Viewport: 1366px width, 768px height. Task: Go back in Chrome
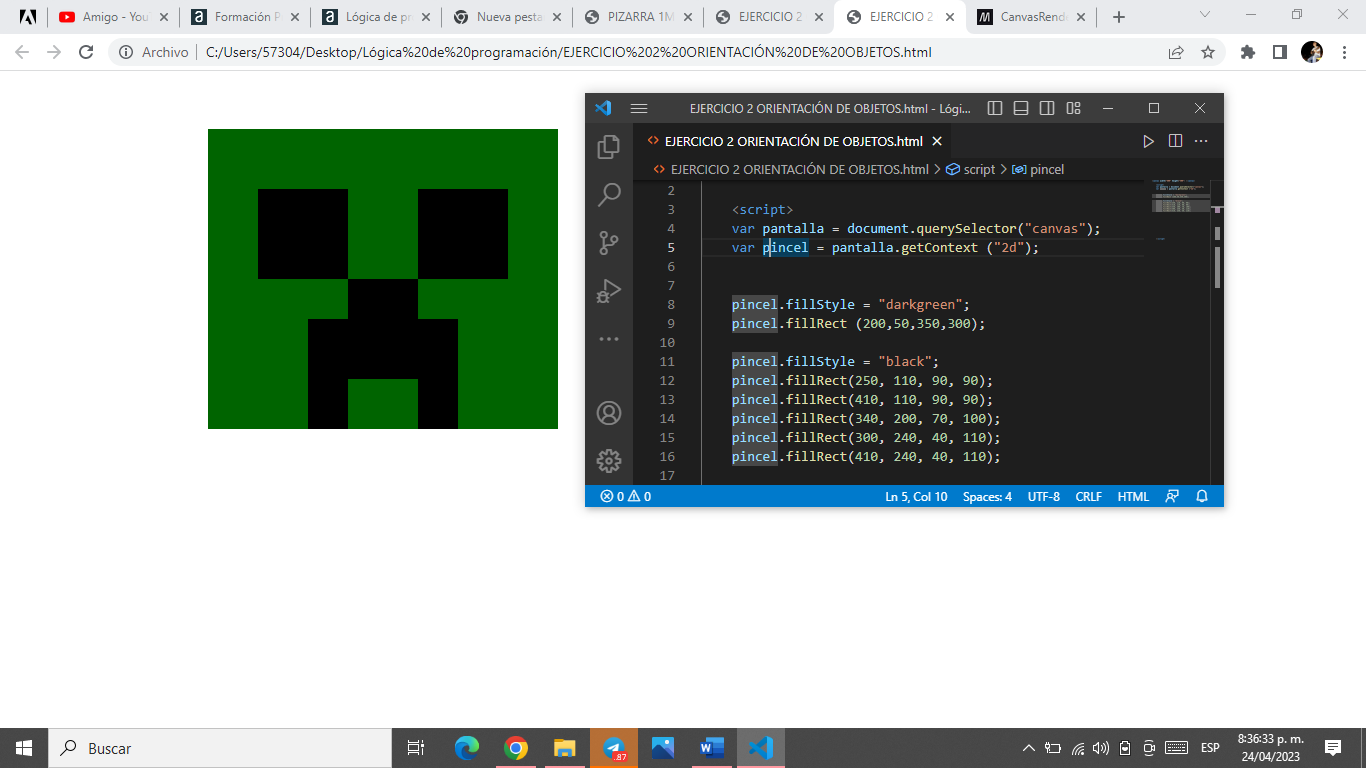click(22, 52)
